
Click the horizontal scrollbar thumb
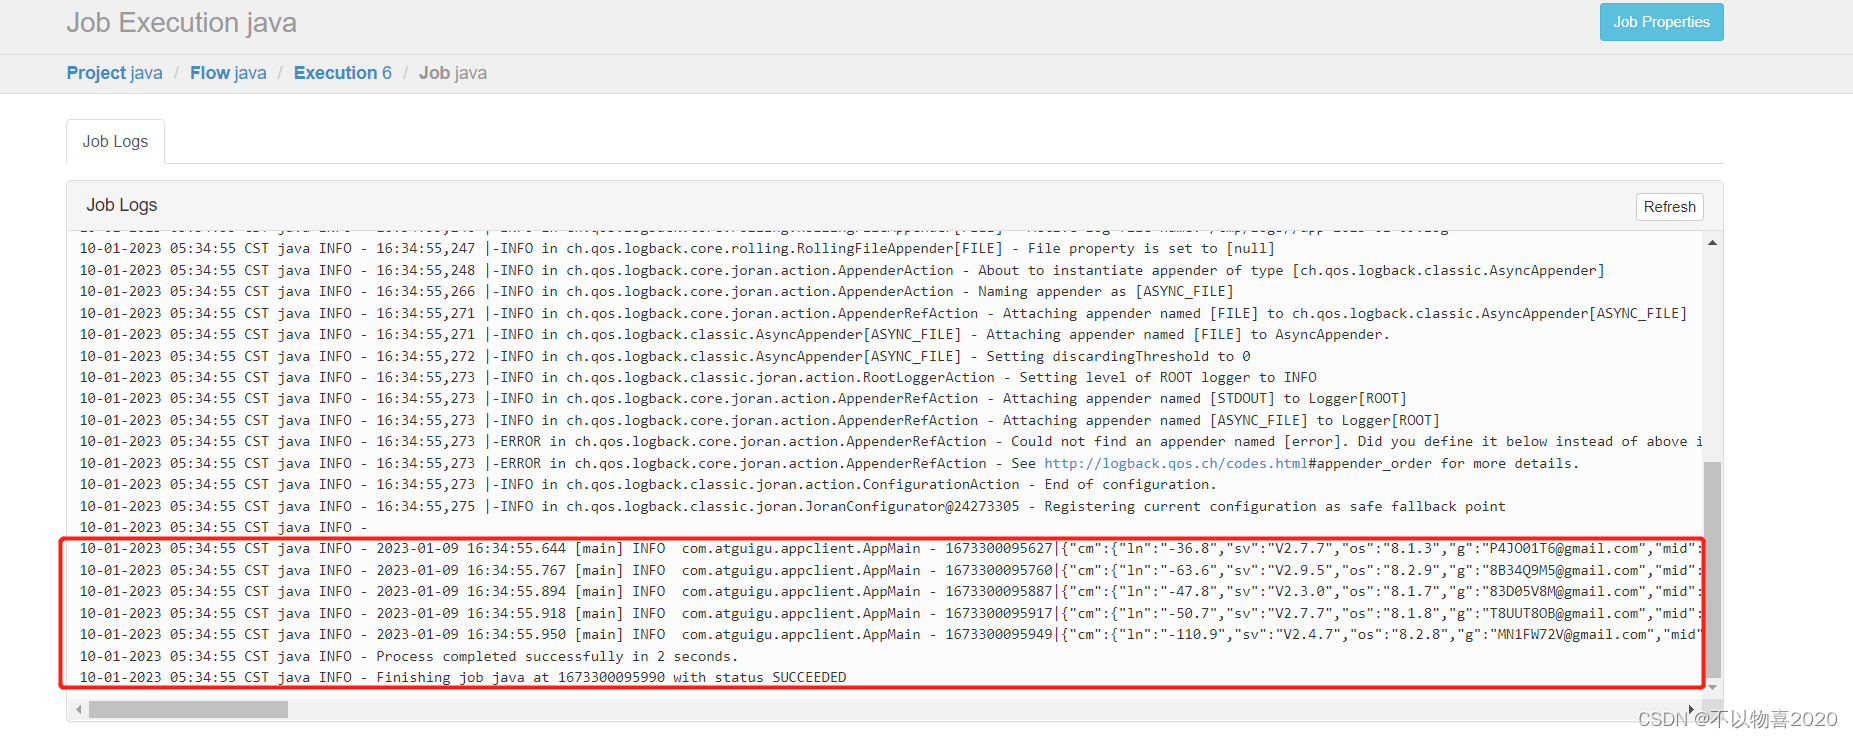click(x=188, y=709)
